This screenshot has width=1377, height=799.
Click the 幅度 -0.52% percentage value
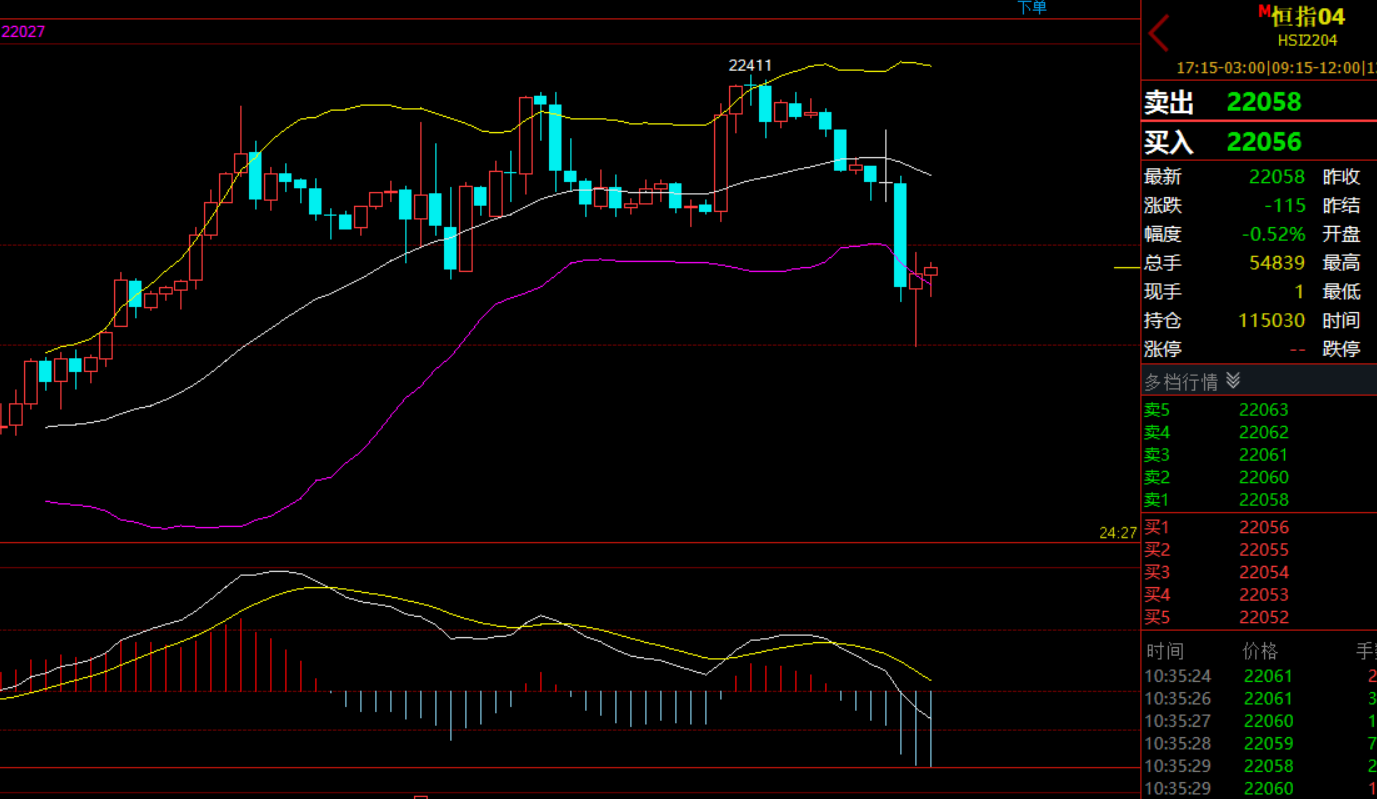point(1274,235)
